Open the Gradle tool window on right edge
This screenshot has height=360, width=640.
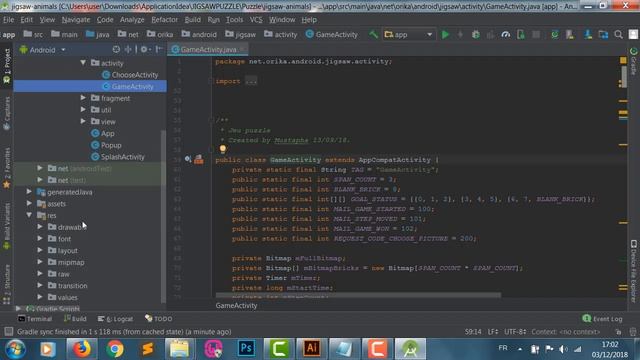point(633,61)
